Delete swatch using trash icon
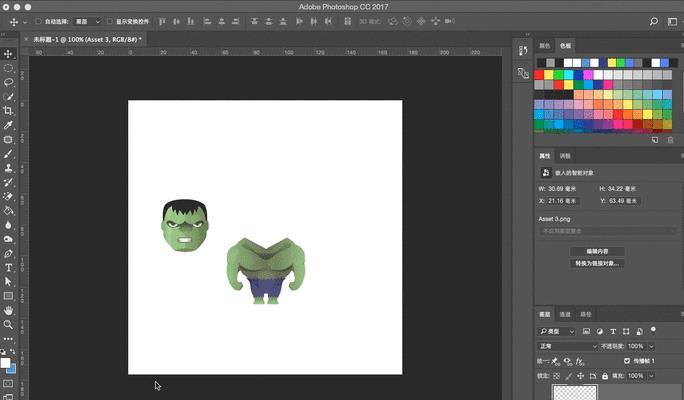The width and height of the screenshot is (684, 400). point(670,140)
